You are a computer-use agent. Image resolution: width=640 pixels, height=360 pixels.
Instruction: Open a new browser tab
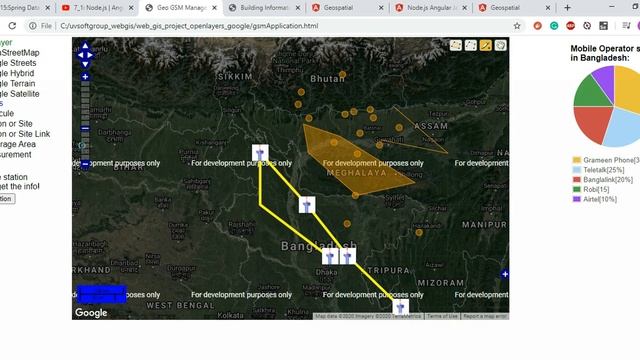pos(567,8)
